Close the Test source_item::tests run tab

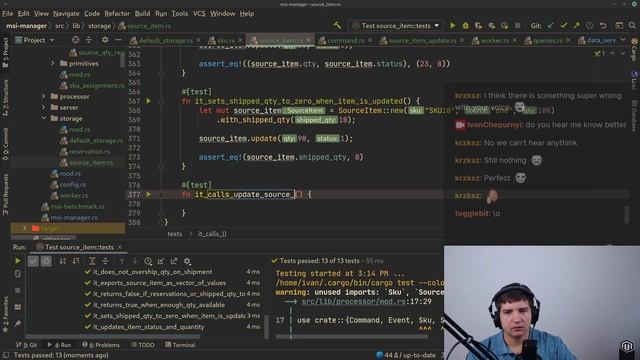coord(120,247)
